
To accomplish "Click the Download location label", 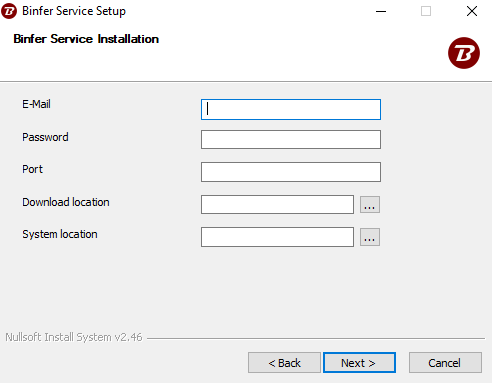I will [66, 202].
